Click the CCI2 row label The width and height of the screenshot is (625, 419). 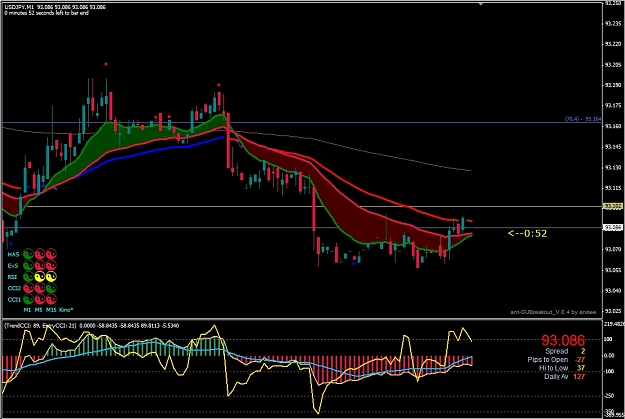(x=14, y=288)
